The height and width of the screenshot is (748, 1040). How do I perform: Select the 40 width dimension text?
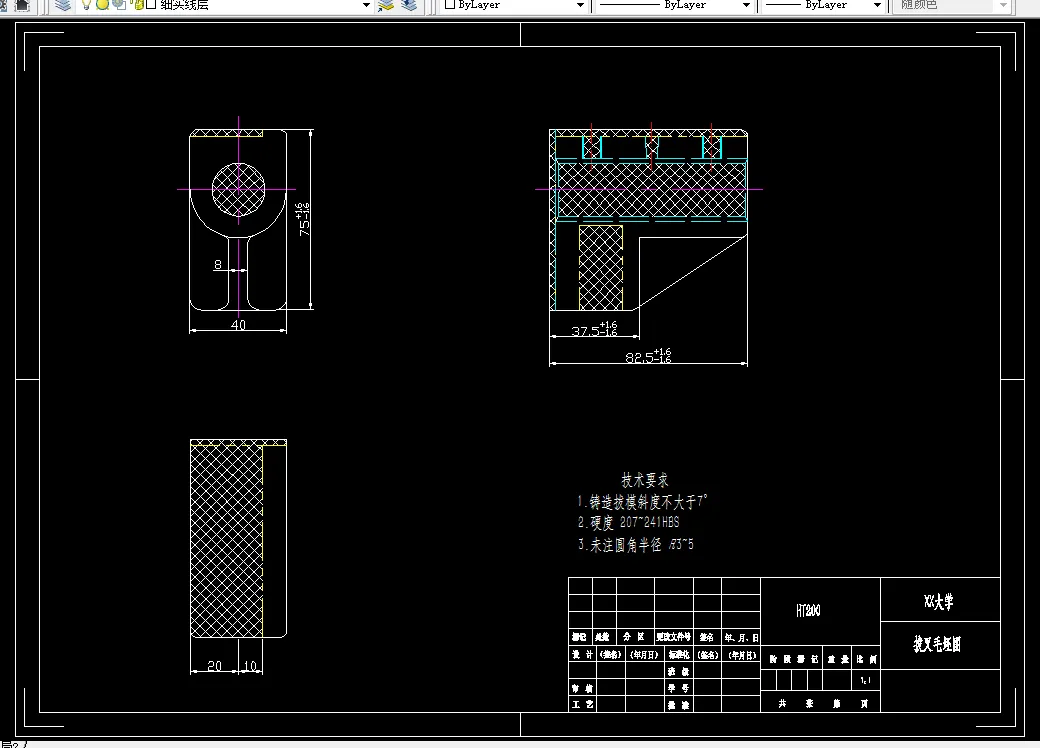click(x=238, y=325)
